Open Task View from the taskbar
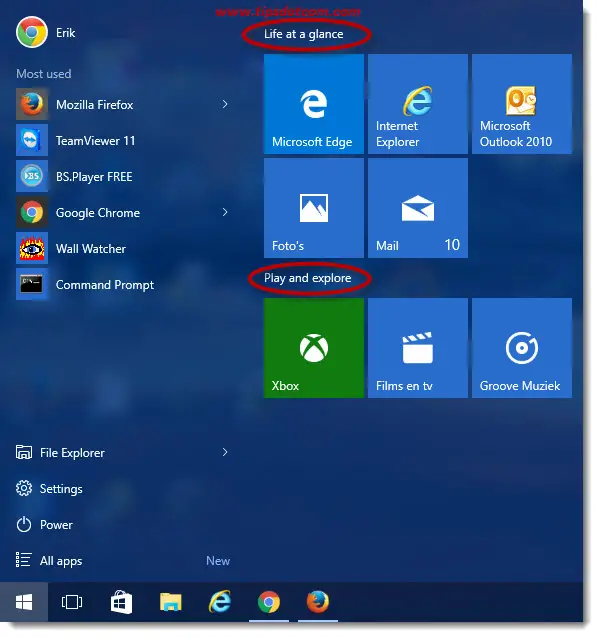 [x=72, y=602]
